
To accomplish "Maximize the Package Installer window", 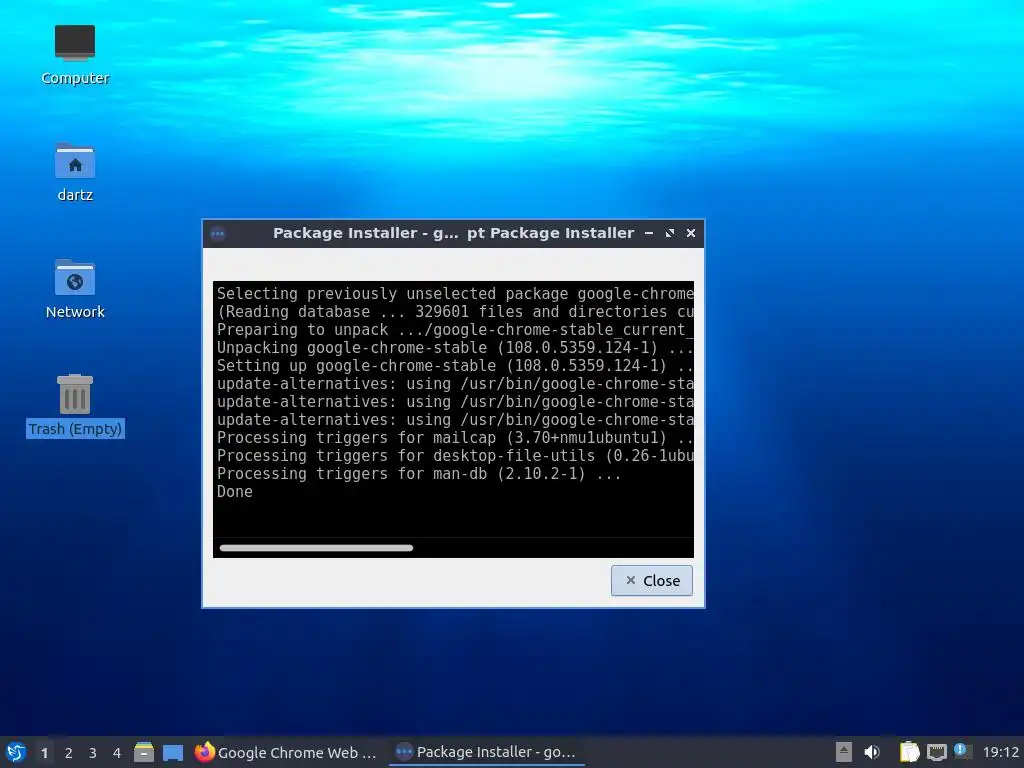I will pos(669,233).
